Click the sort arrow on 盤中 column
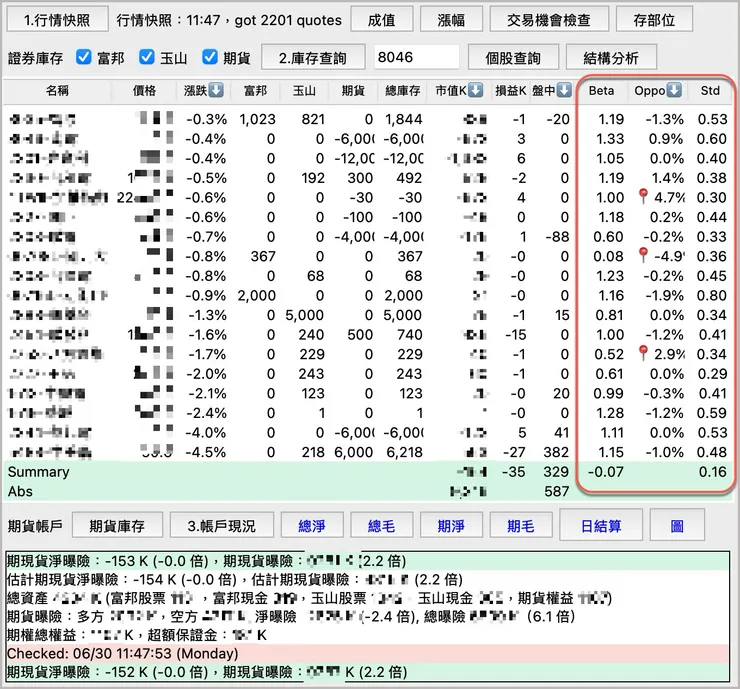The image size is (740, 689). click(x=564, y=90)
